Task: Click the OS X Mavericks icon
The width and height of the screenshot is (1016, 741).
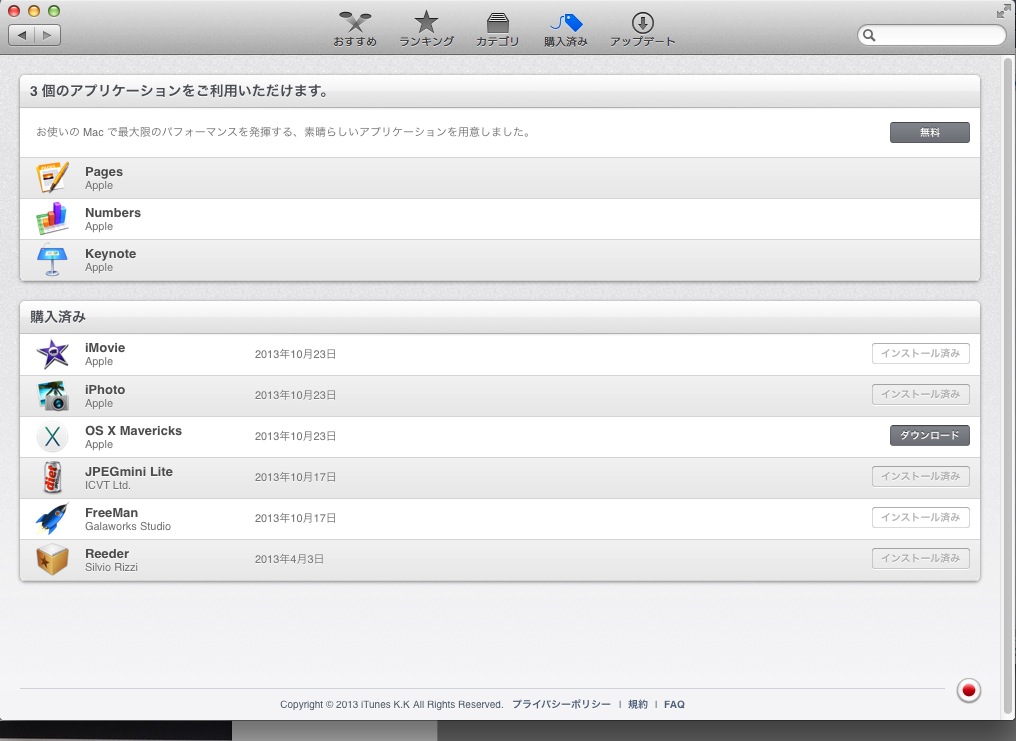Action: [x=52, y=437]
